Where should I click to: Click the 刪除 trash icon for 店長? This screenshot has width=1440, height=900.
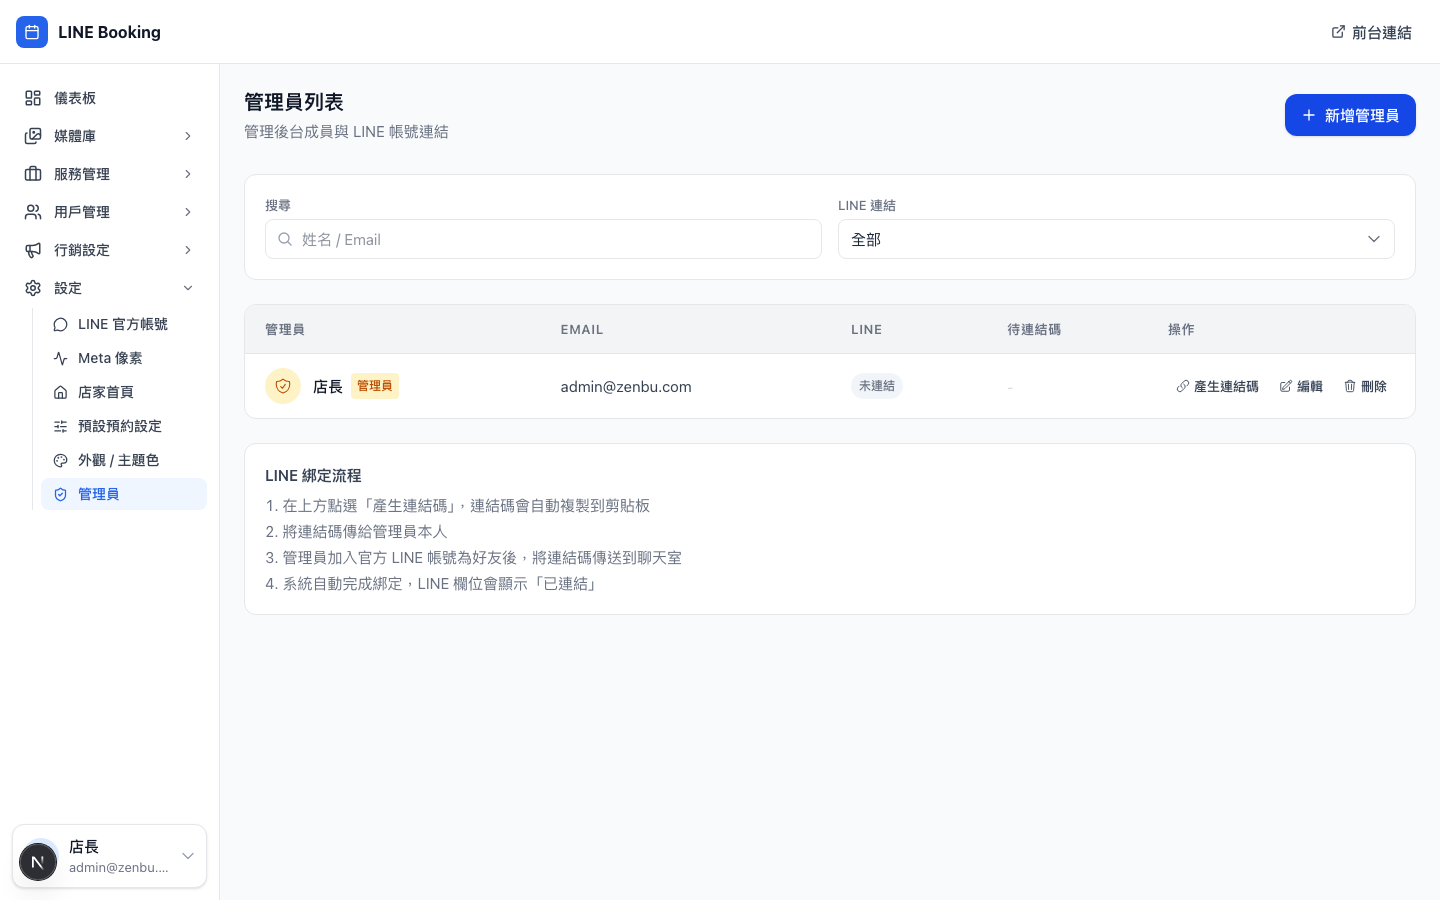click(1350, 386)
